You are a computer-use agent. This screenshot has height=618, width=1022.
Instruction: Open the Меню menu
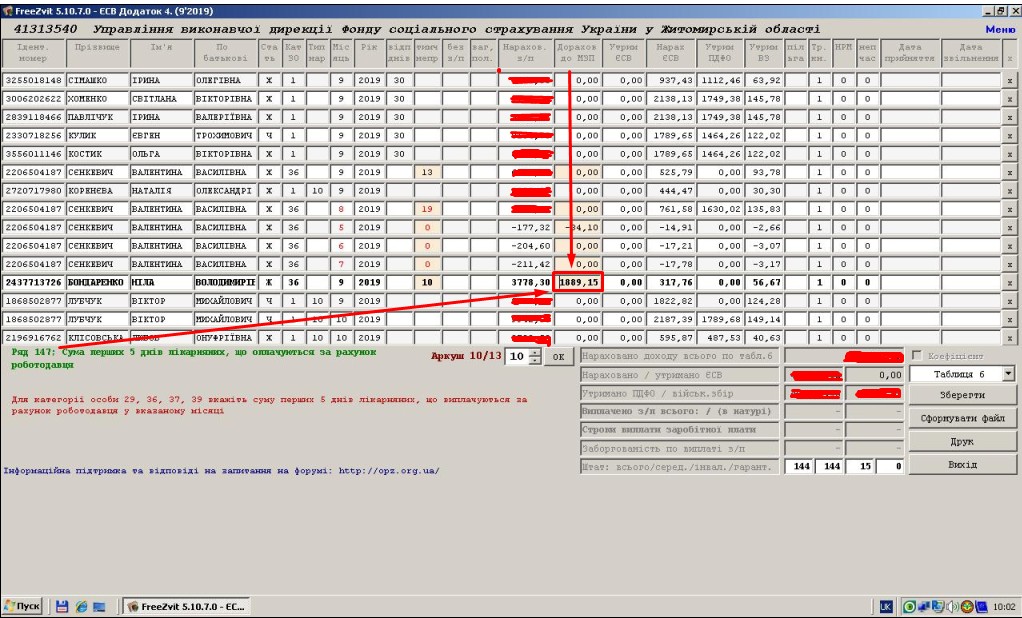point(999,29)
